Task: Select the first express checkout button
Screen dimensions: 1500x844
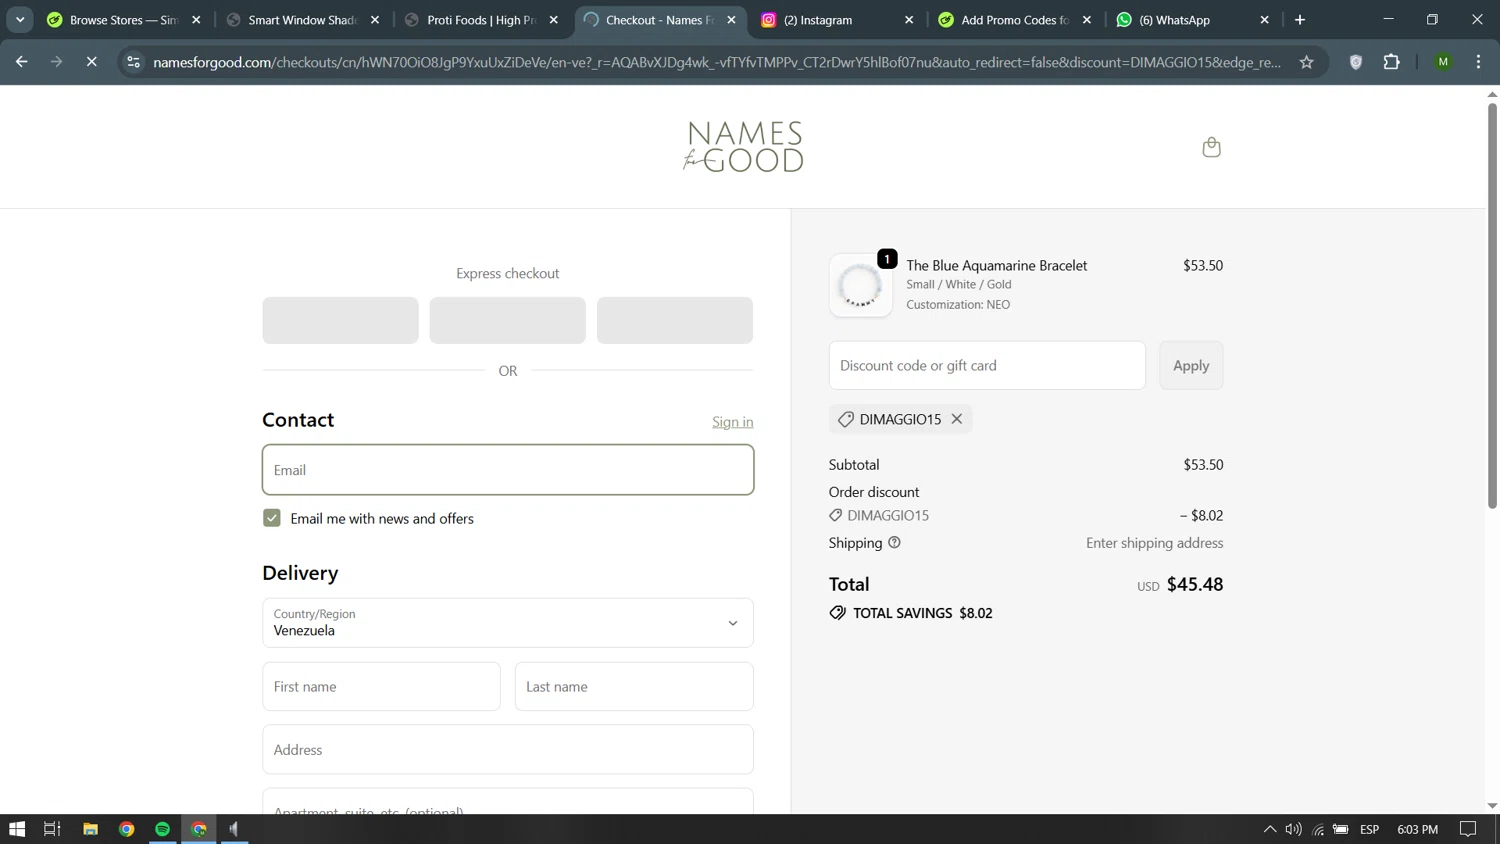Action: 341,320
